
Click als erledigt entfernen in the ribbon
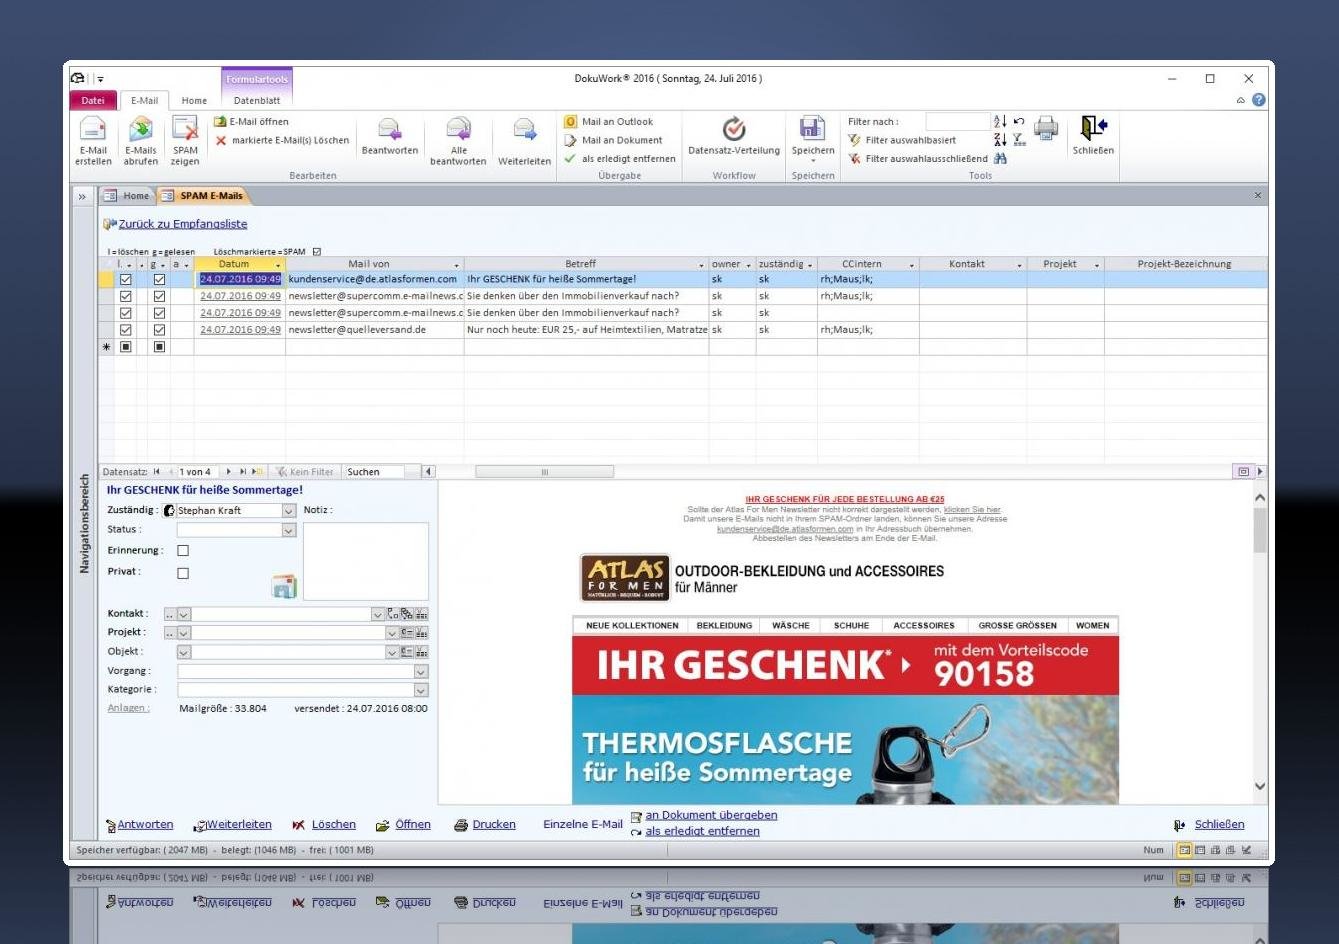pos(620,159)
